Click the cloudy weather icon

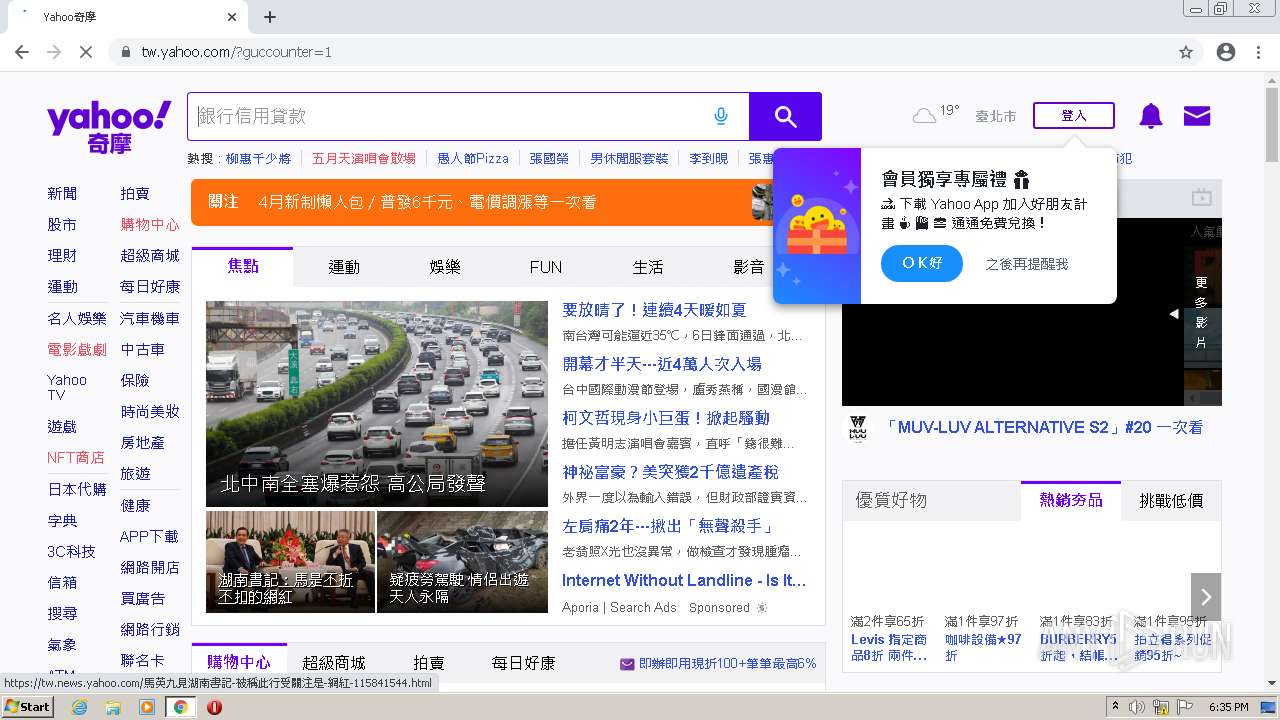click(x=924, y=116)
